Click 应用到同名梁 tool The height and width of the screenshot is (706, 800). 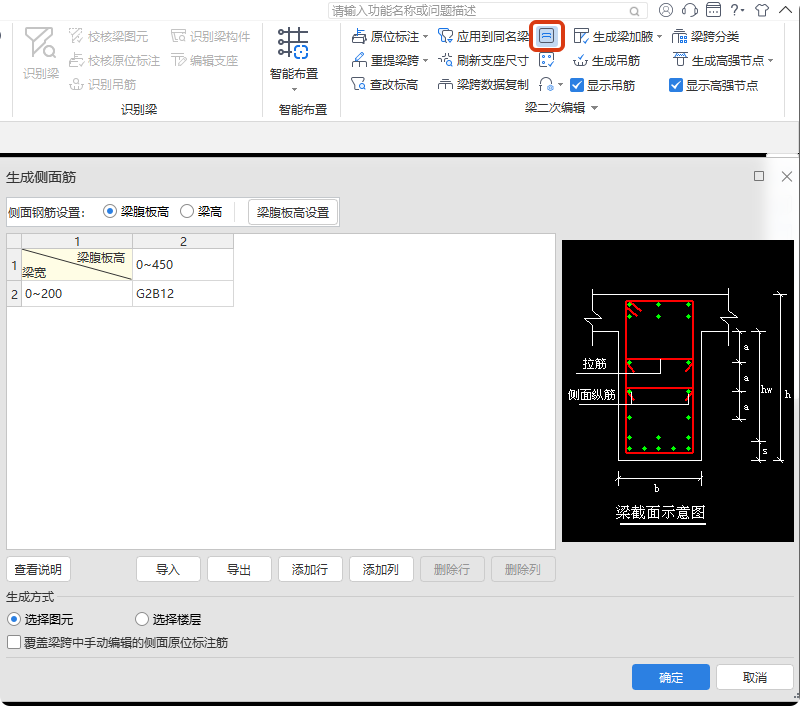(483, 36)
